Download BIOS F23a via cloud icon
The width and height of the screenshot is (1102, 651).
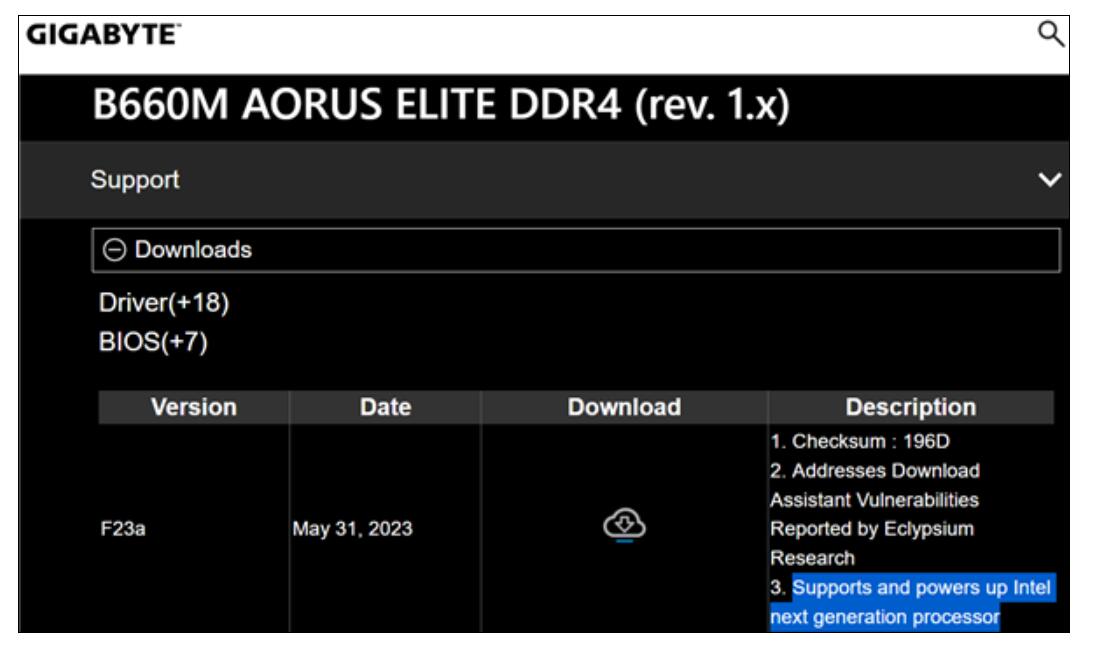tap(624, 525)
